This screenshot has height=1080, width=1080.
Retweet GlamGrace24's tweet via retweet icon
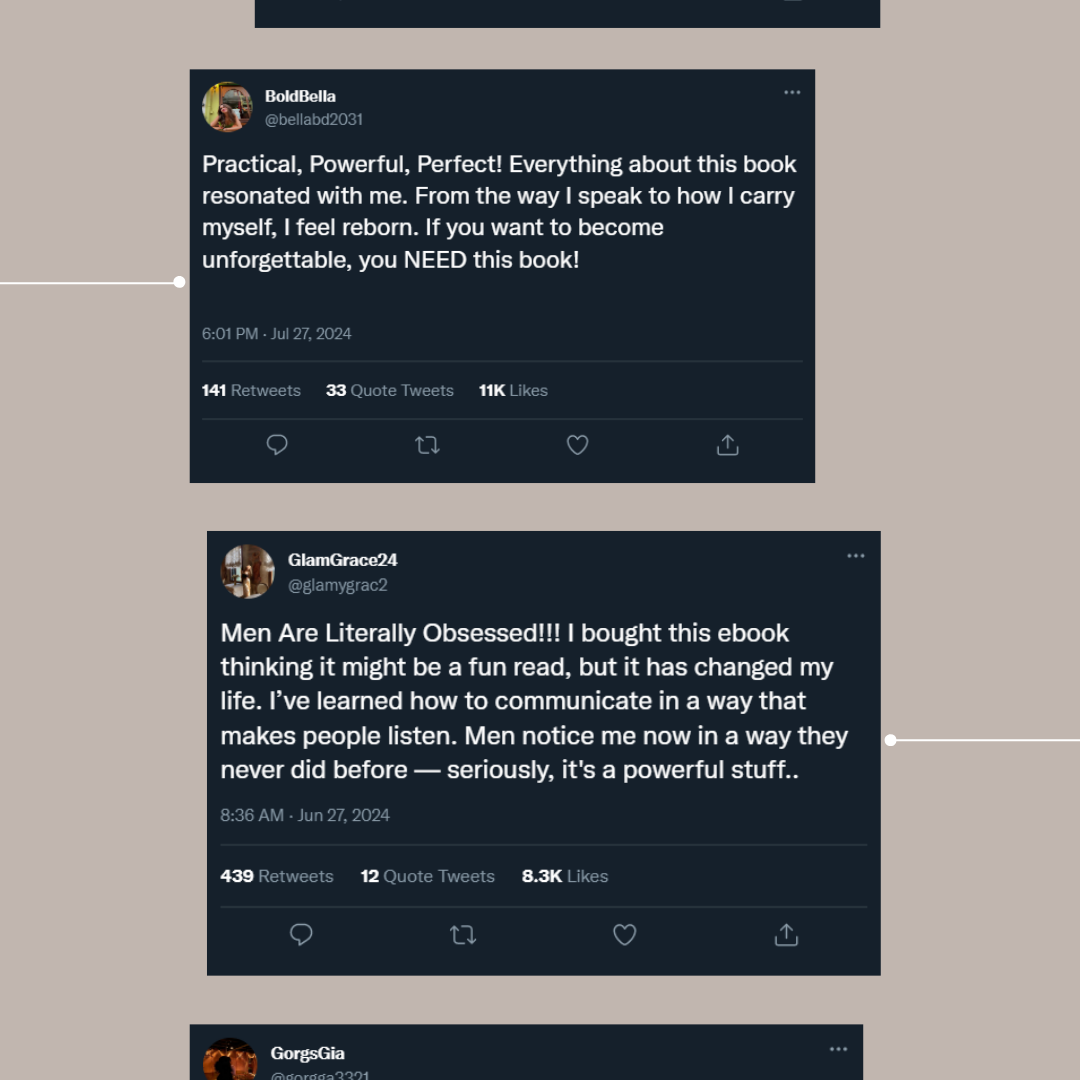[x=463, y=935]
